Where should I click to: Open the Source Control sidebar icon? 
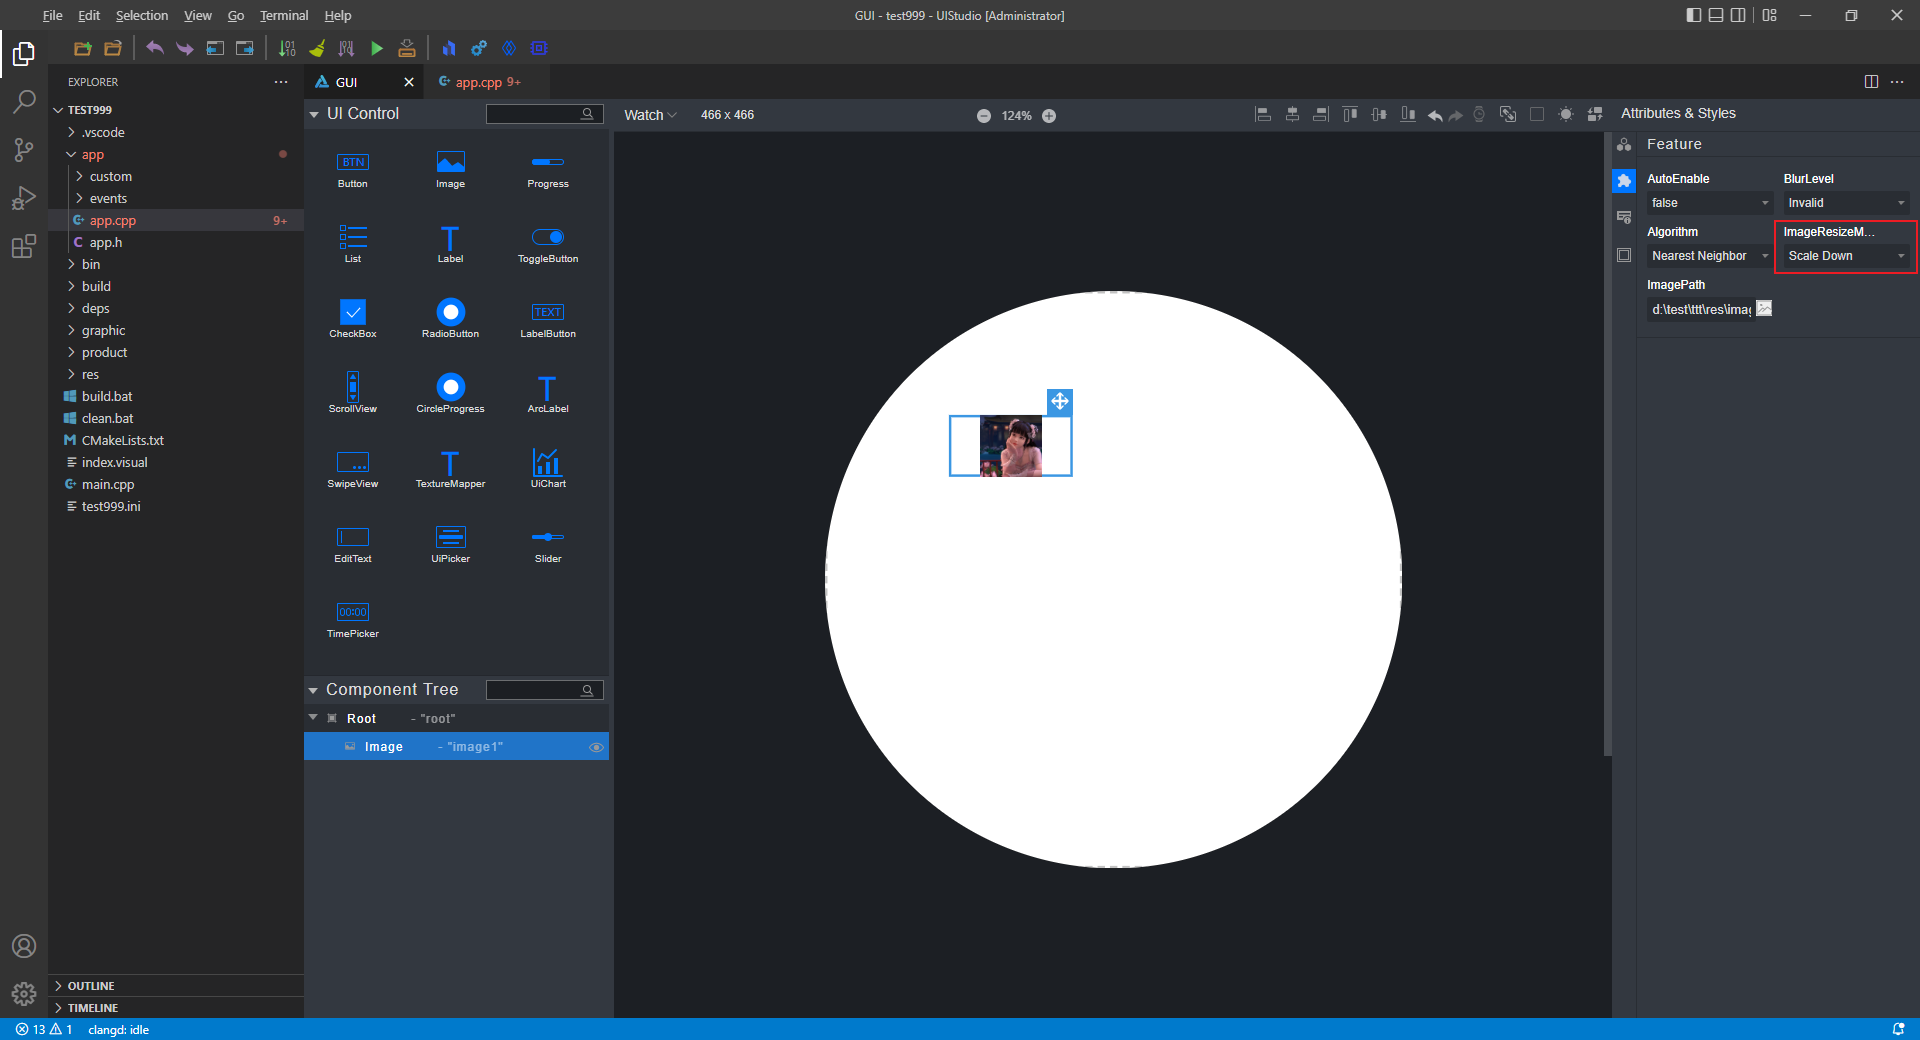[24, 150]
